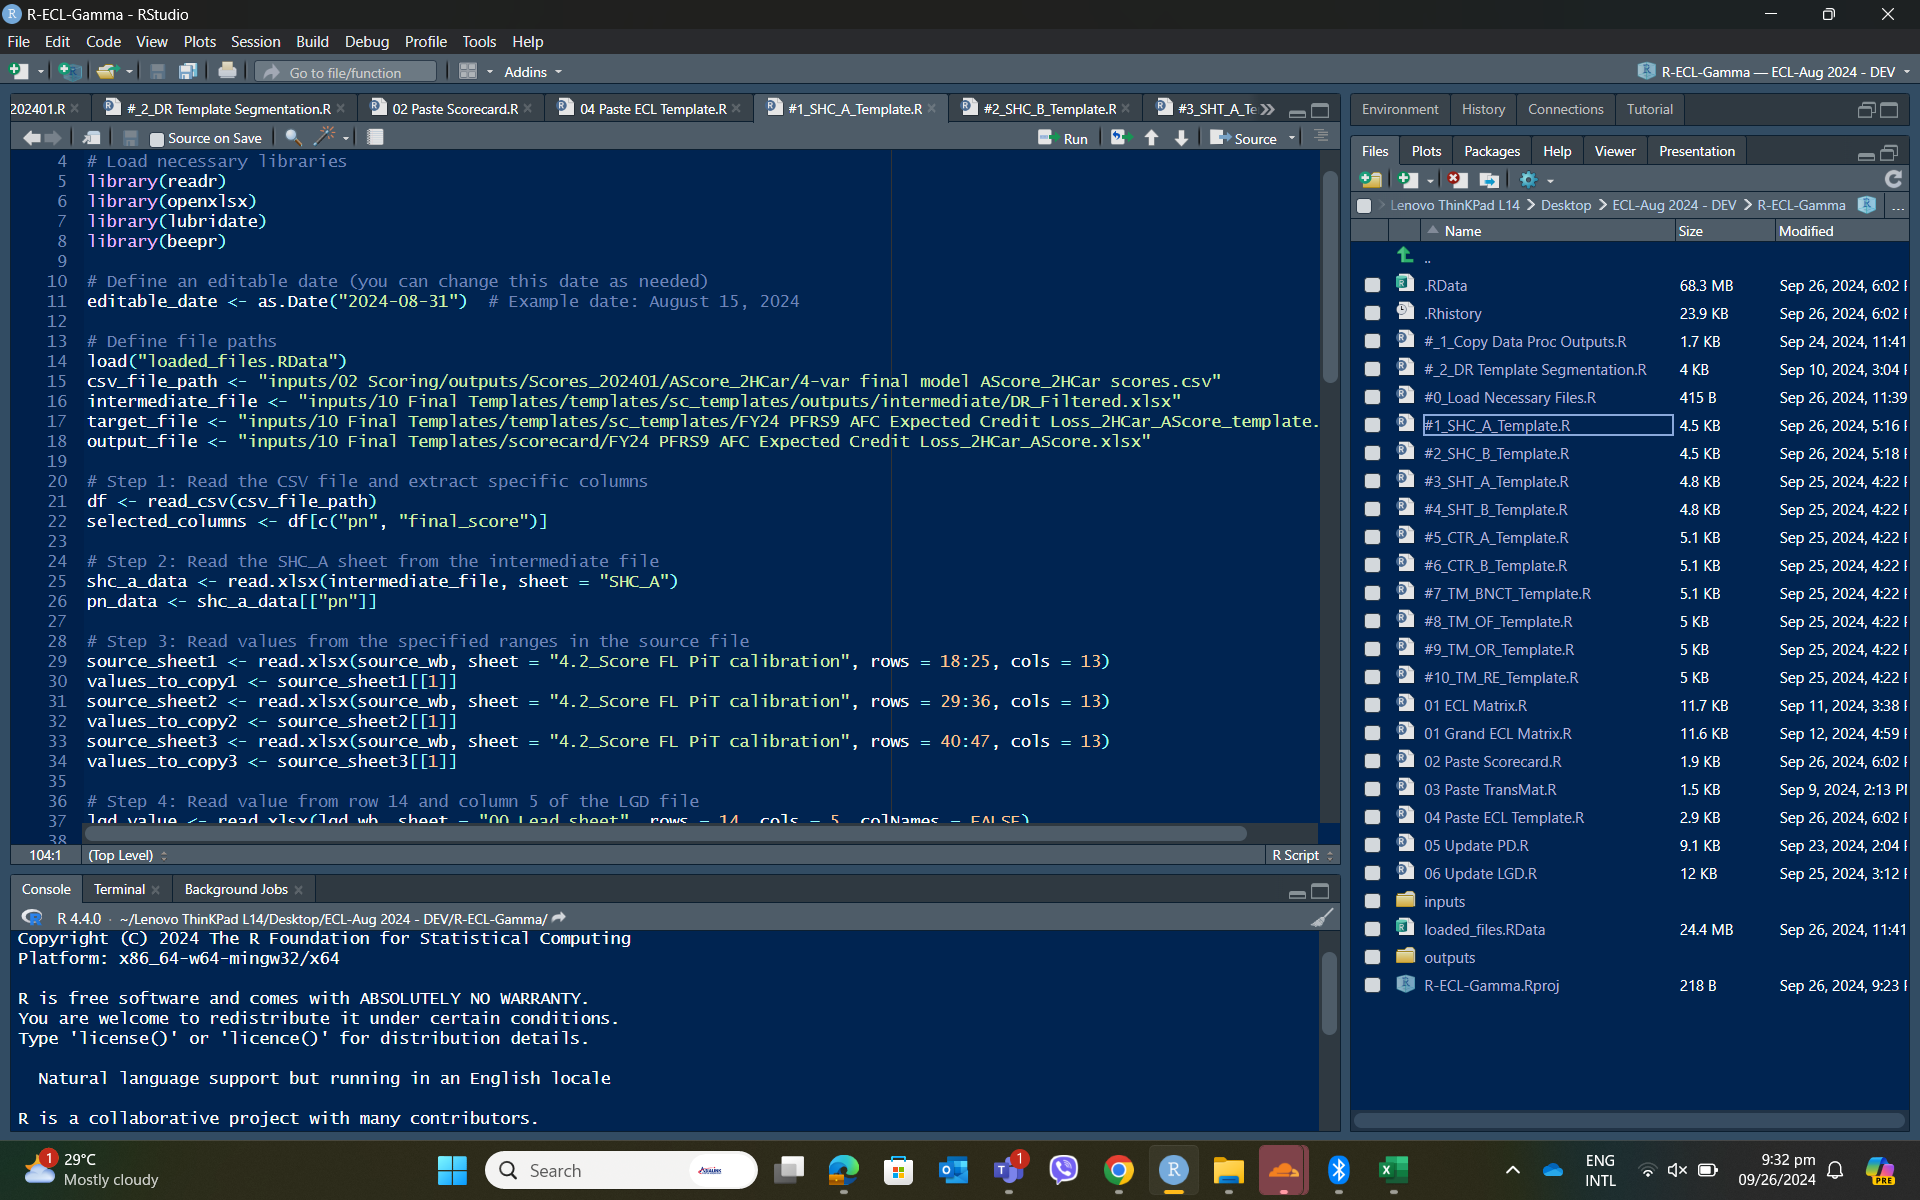Expand the Source button dropdown arrow
Viewport: 1920px width, 1200px height.
point(1292,138)
